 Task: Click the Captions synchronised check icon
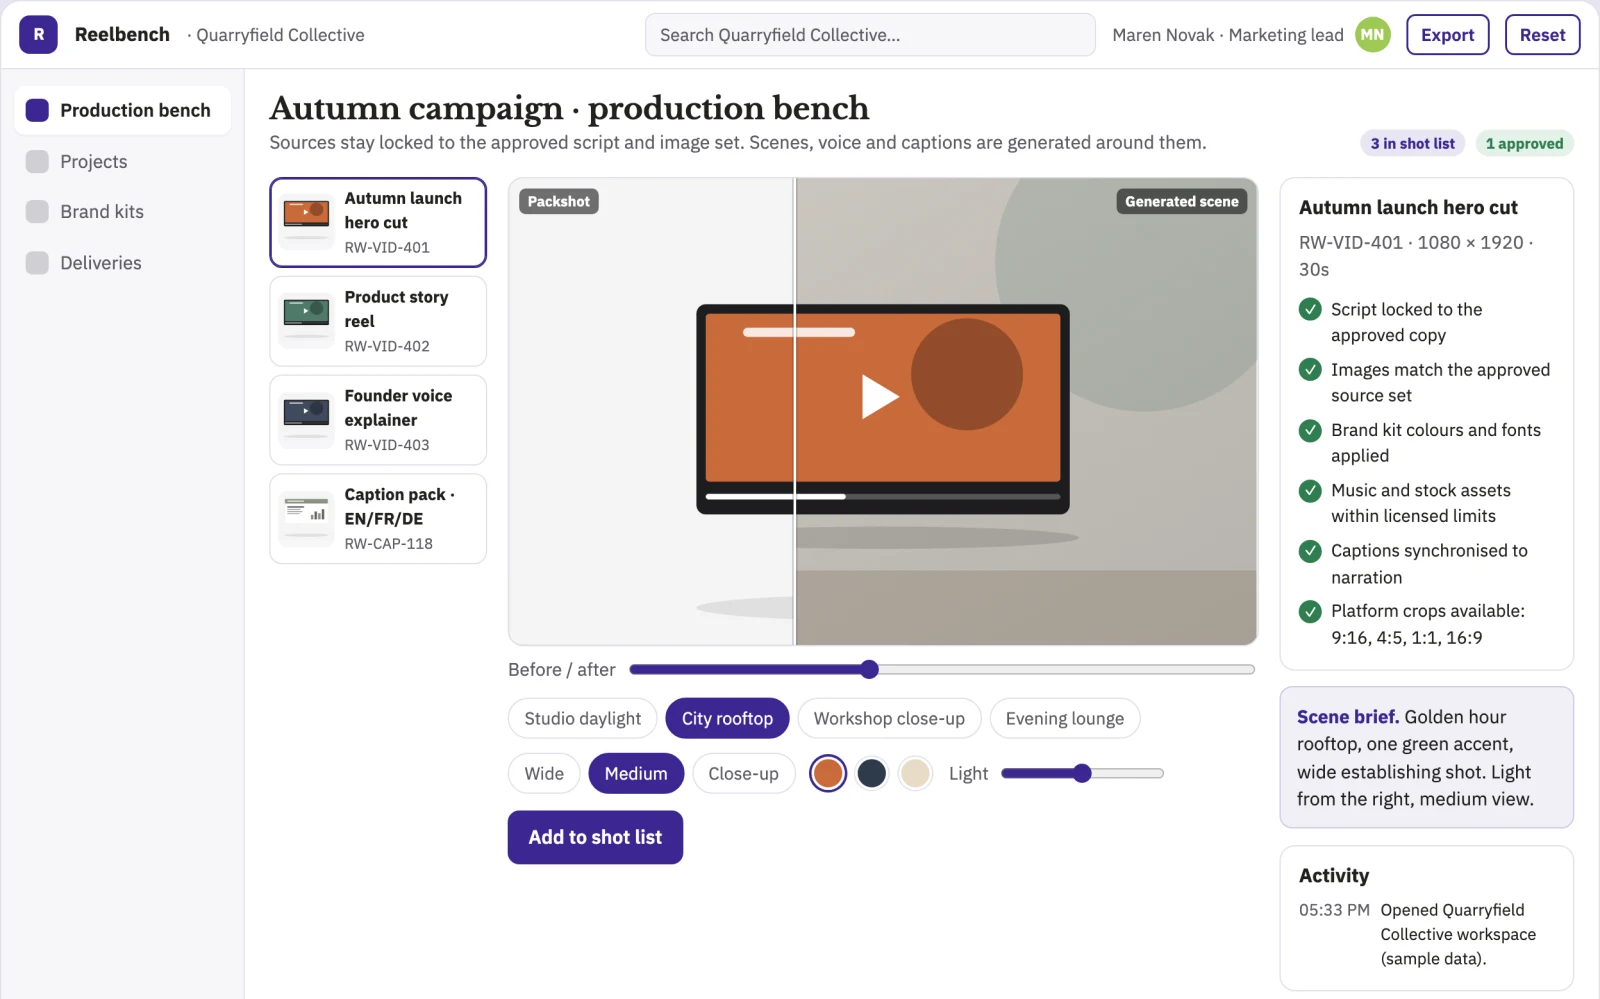pos(1310,551)
